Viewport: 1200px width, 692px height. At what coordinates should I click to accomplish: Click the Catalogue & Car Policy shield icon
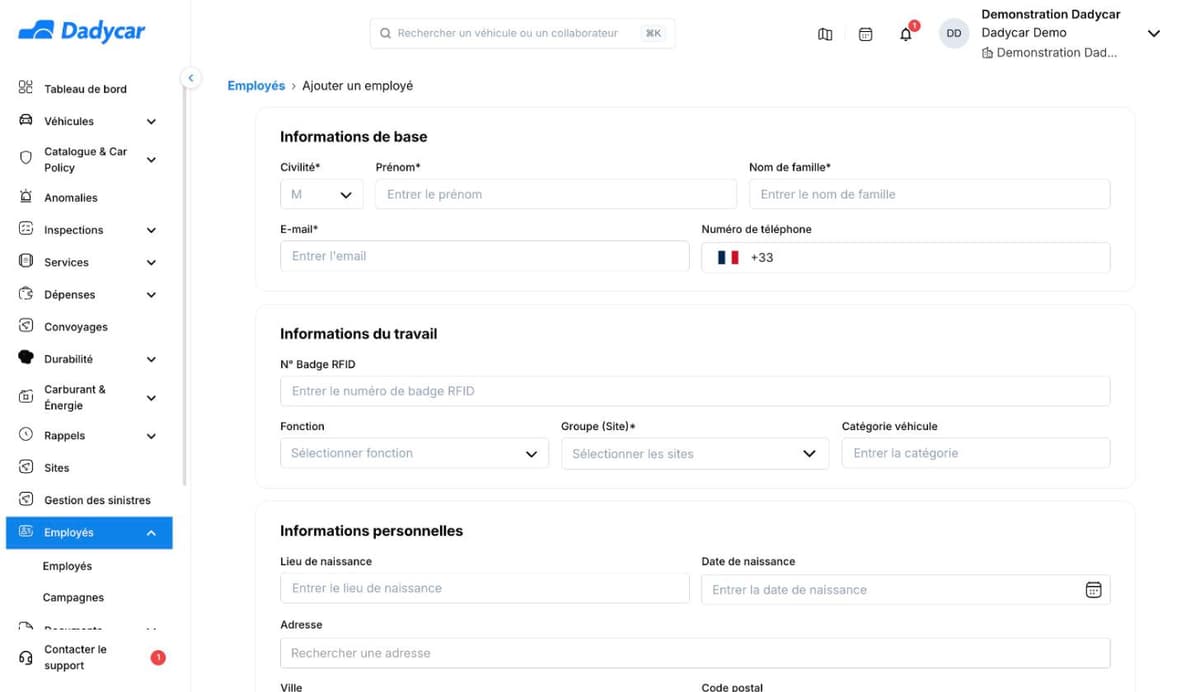coord(26,158)
